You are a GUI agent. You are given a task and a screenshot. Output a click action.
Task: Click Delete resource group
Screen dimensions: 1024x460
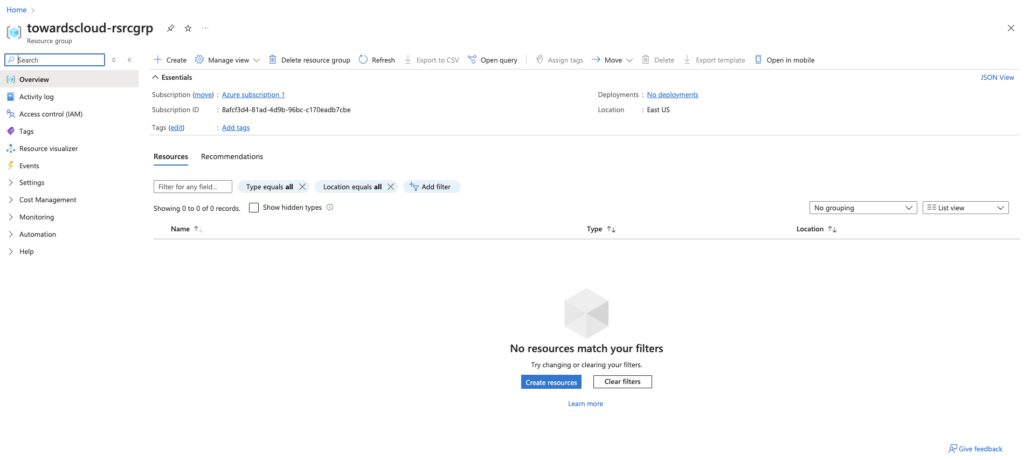click(x=310, y=60)
